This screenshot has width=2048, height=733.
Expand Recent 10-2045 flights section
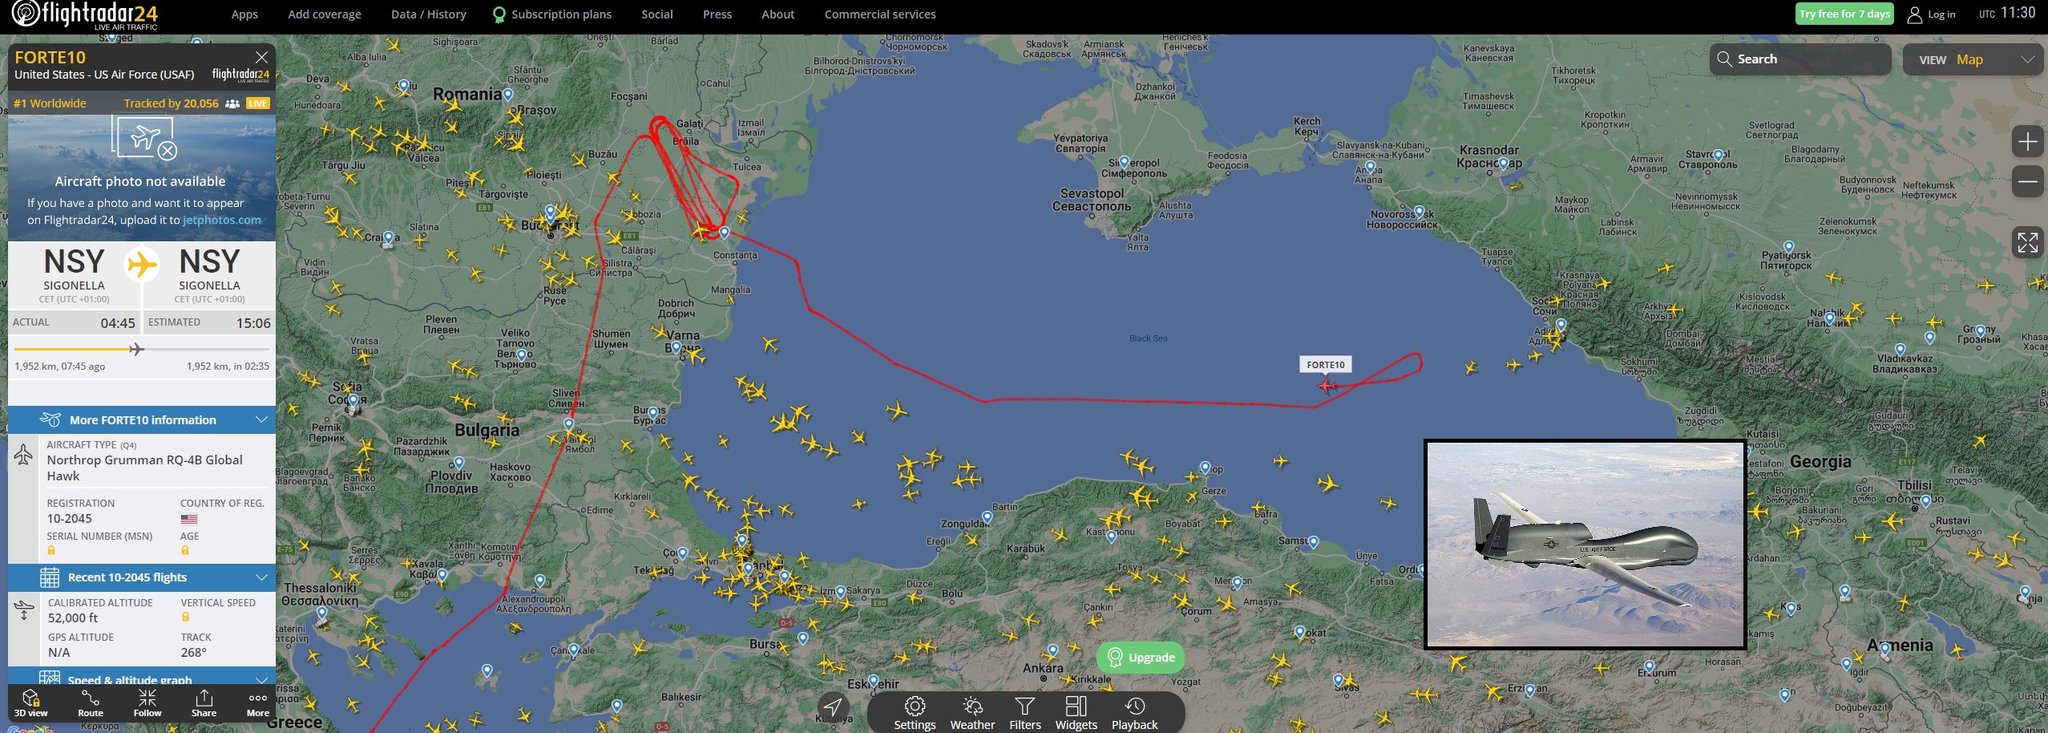[141, 577]
